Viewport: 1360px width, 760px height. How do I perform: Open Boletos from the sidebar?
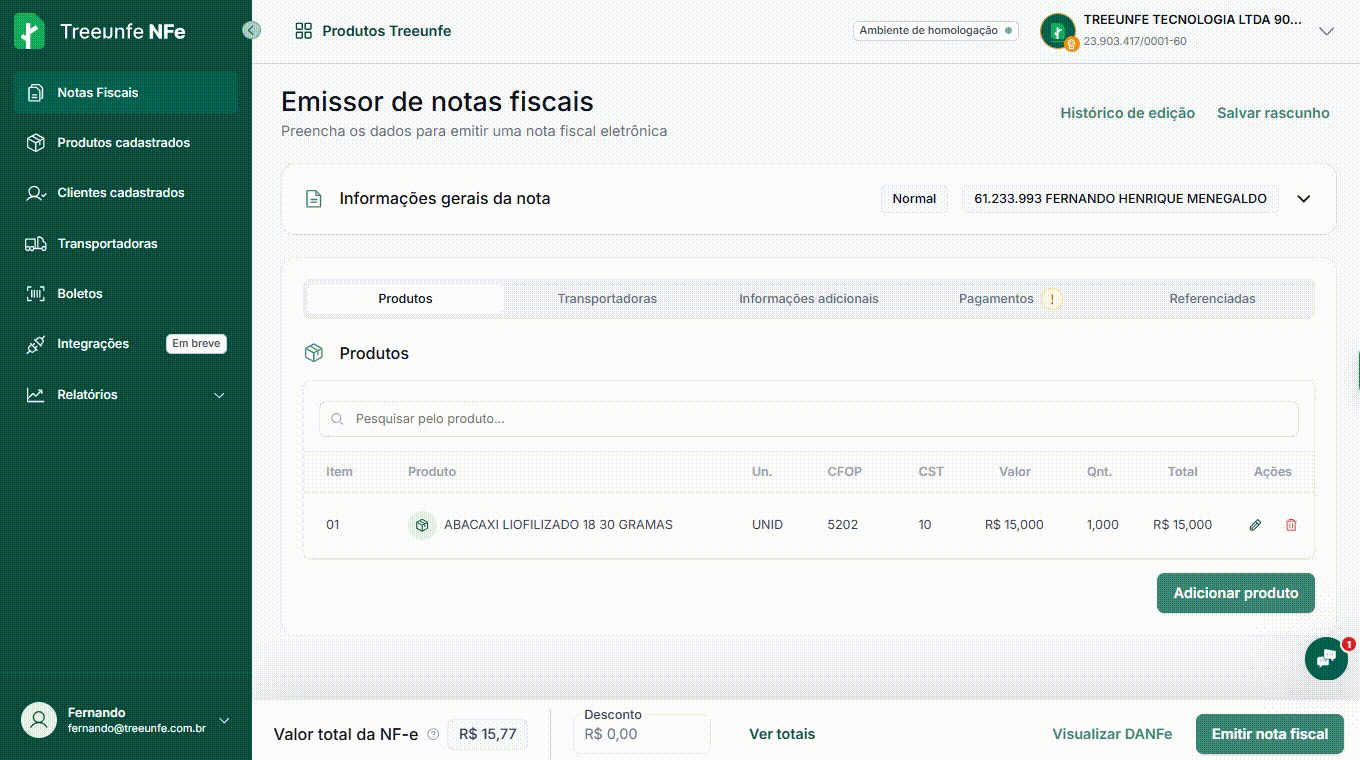coord(80,294)
